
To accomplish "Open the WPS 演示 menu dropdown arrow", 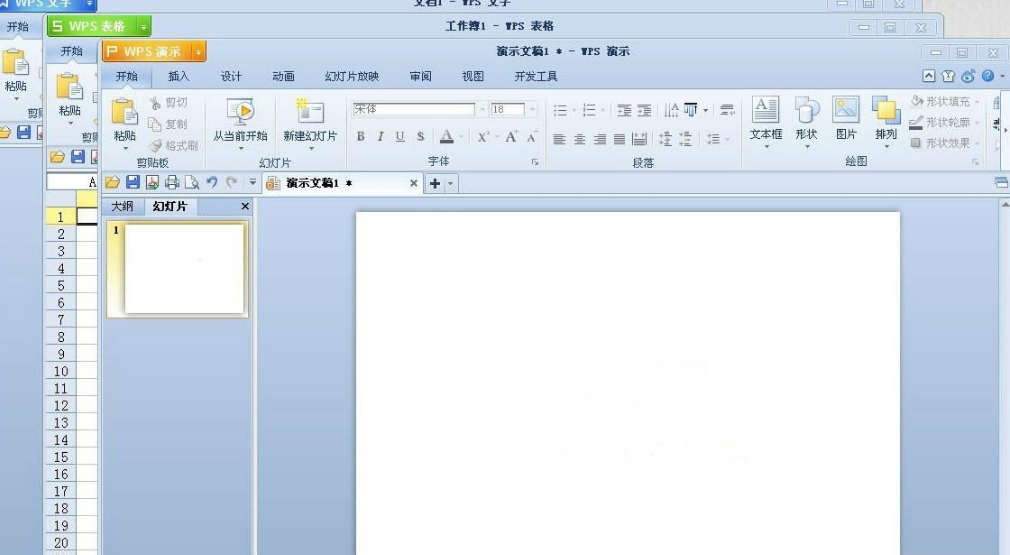I will 198,52.
